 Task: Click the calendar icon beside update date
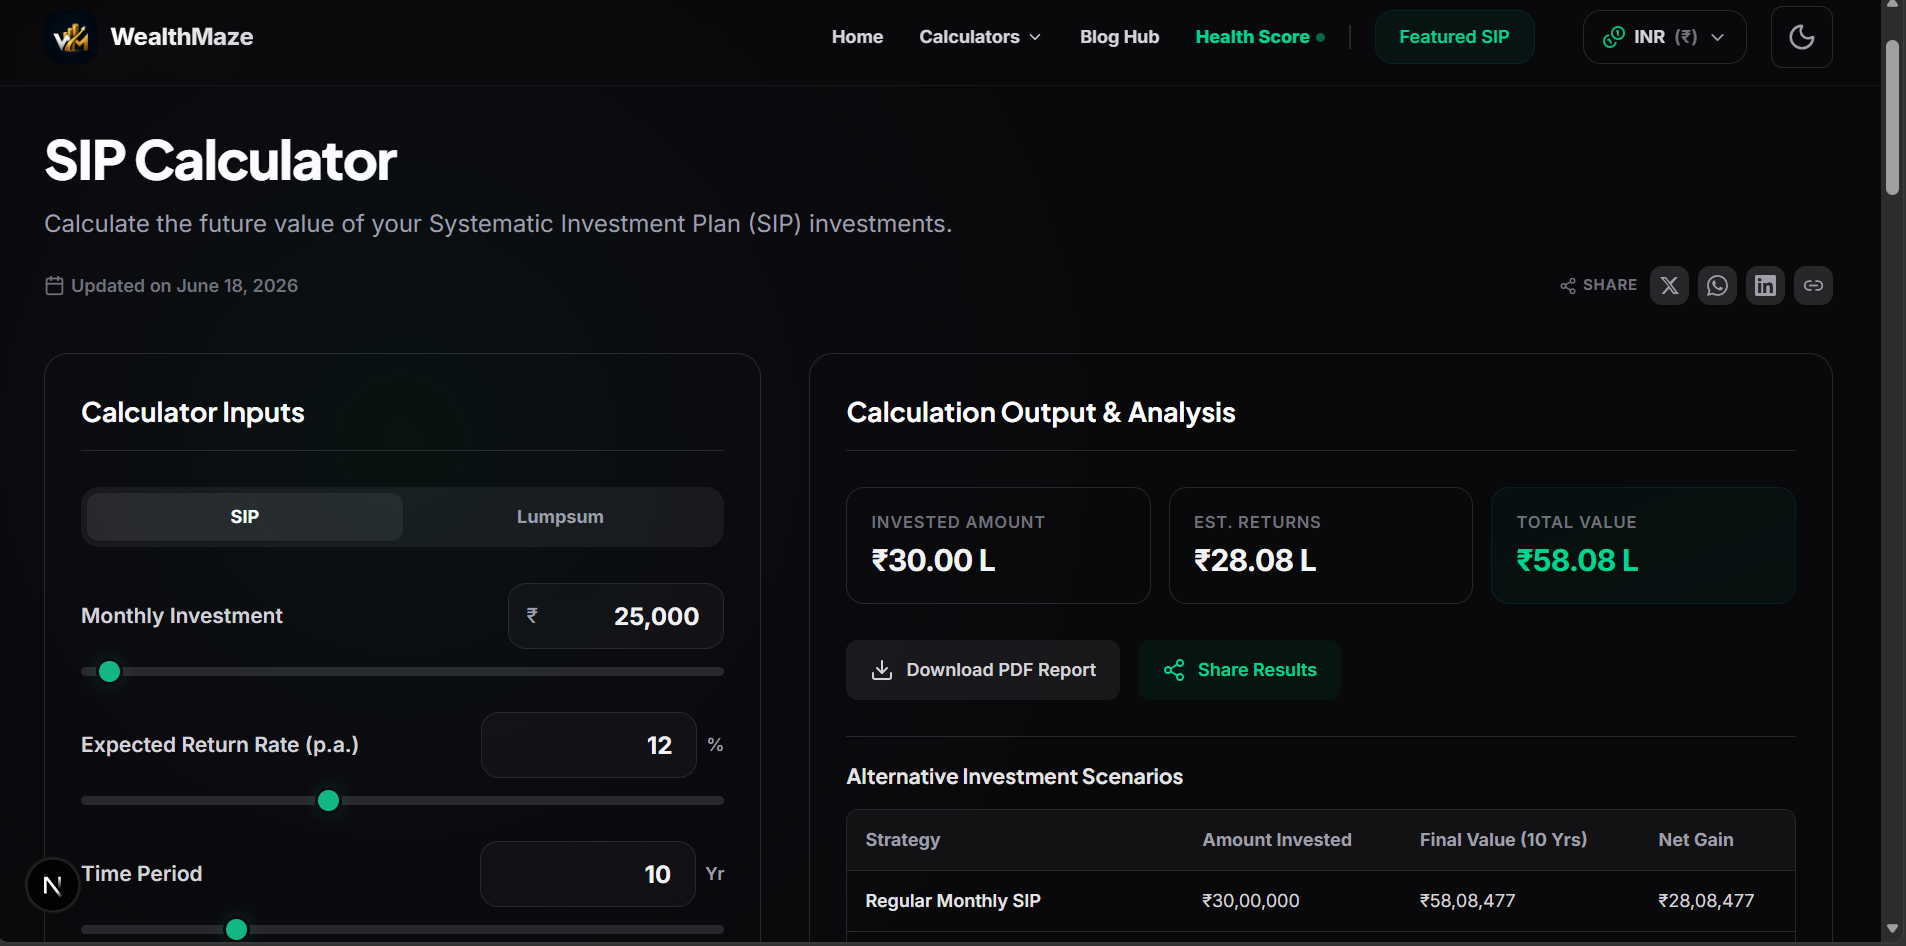click(x=54, y=286)
